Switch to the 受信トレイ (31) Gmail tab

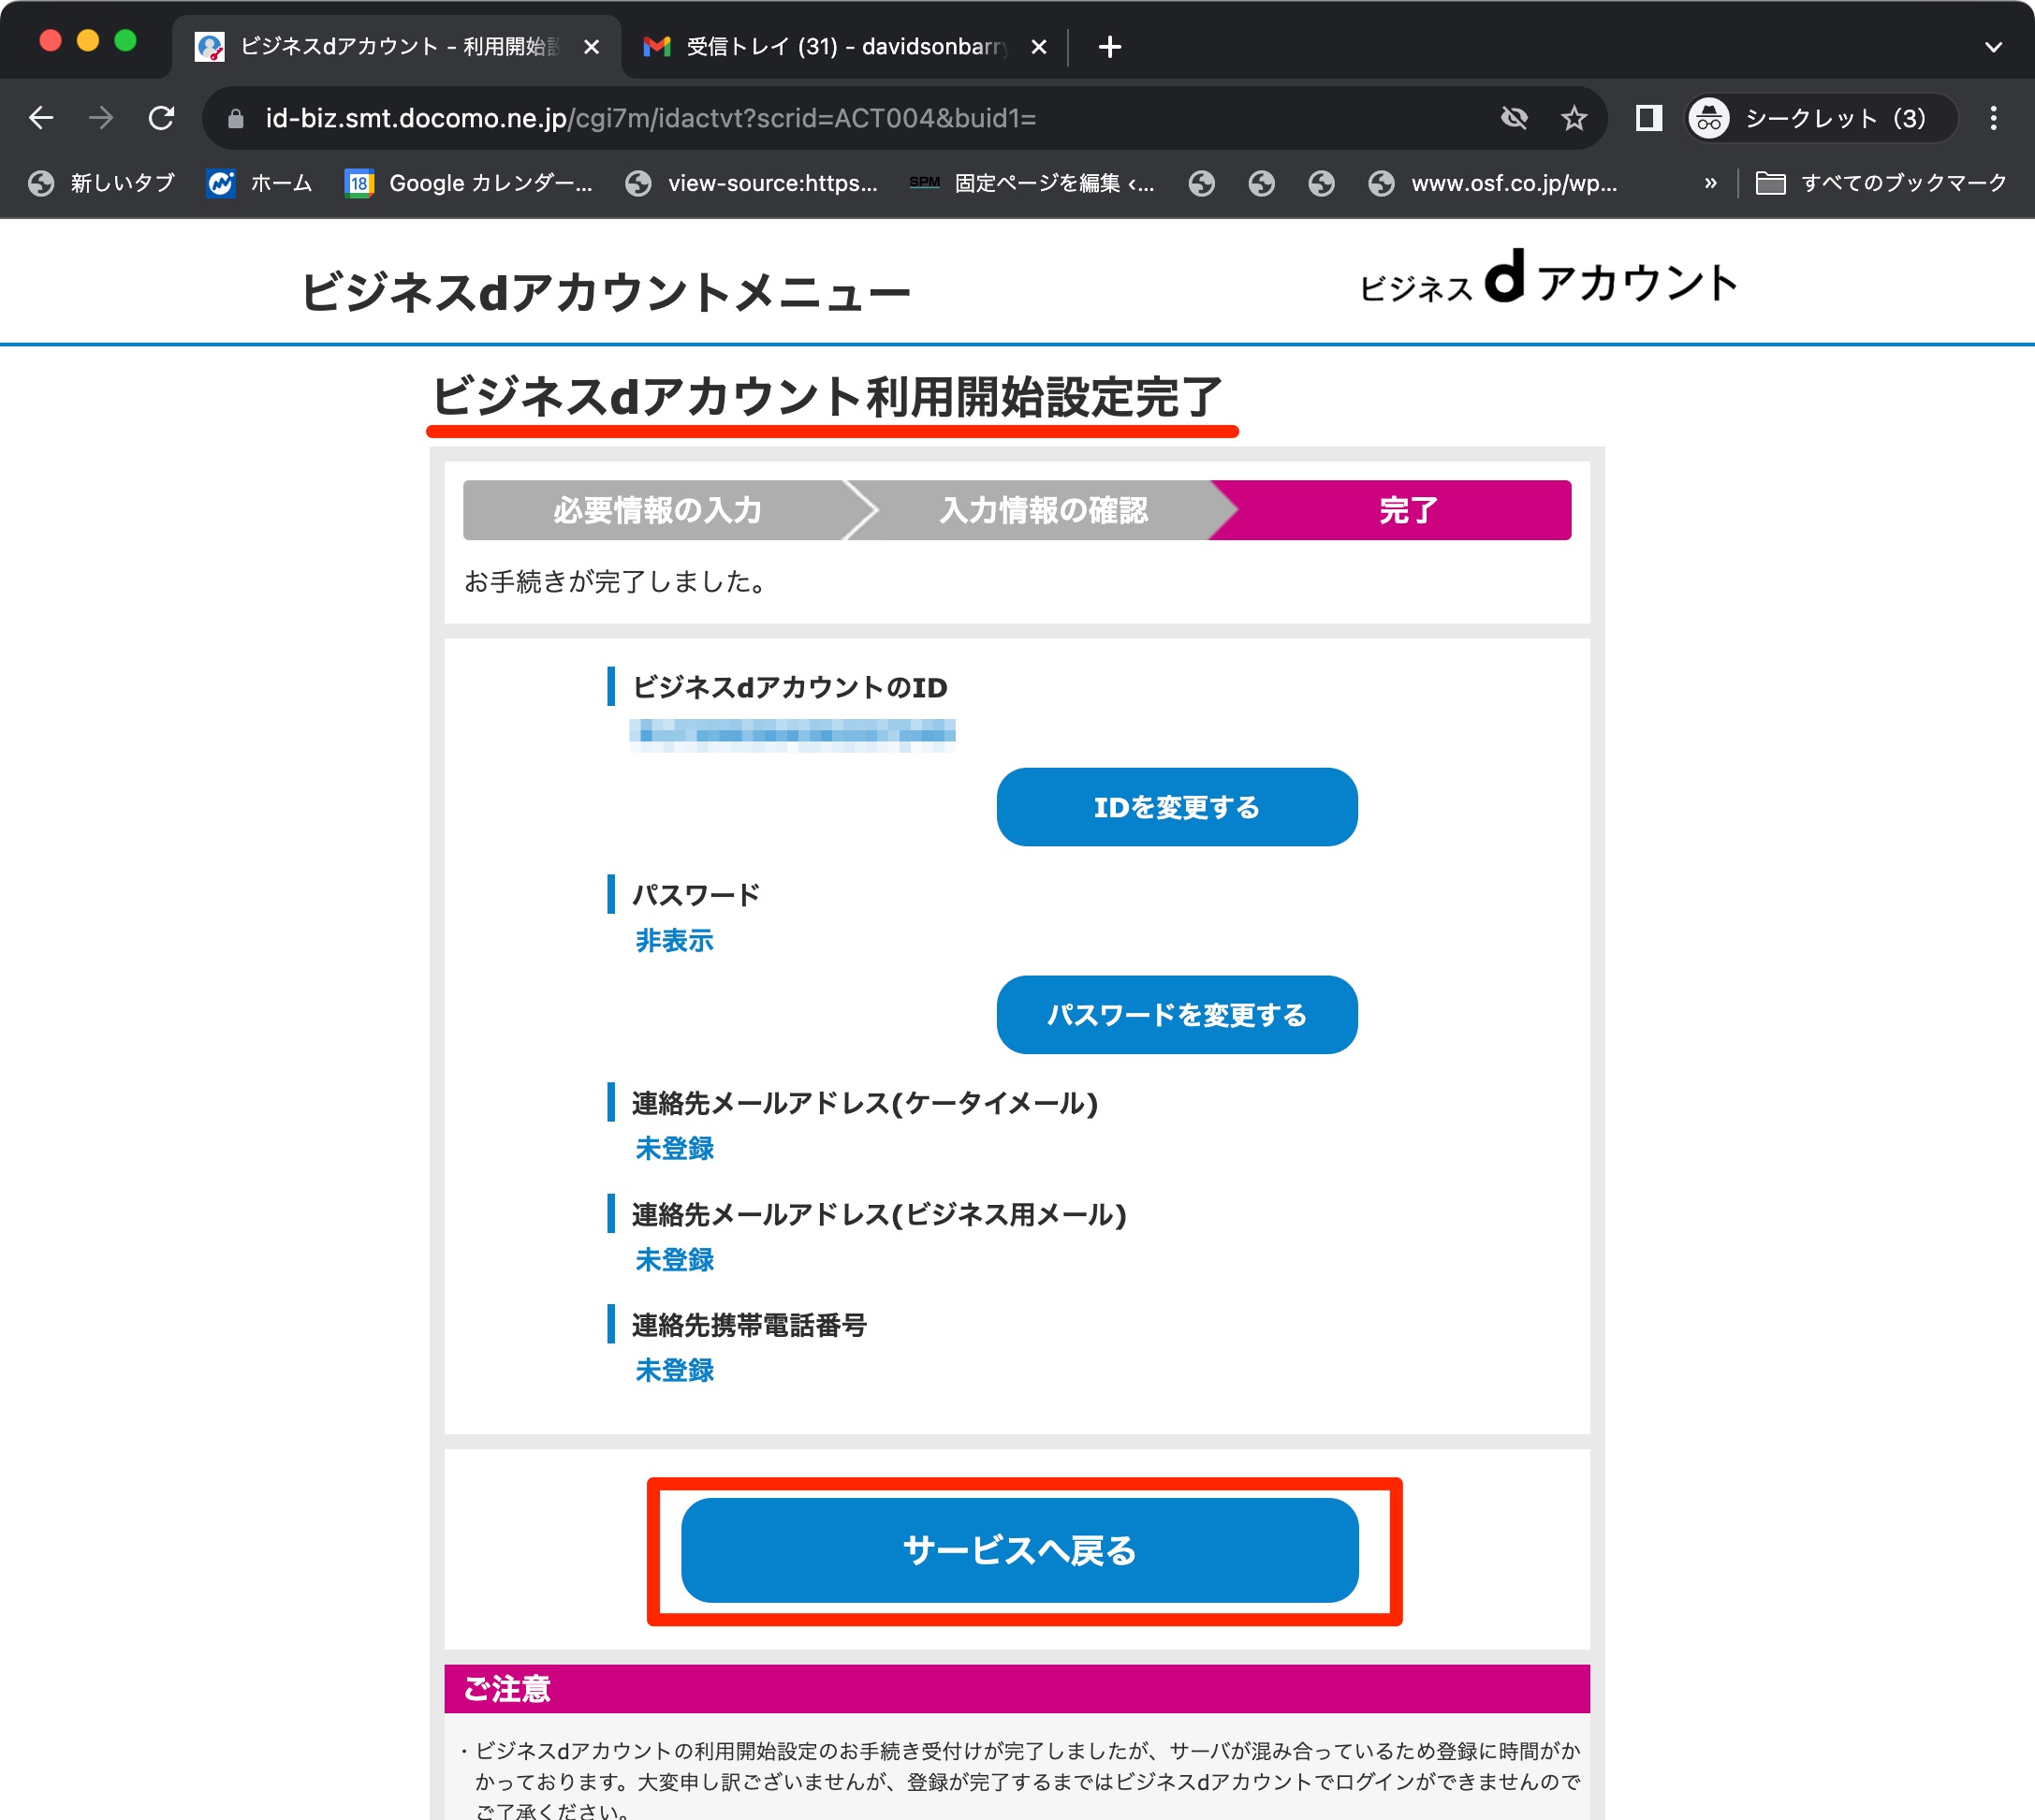click(846, 47)
